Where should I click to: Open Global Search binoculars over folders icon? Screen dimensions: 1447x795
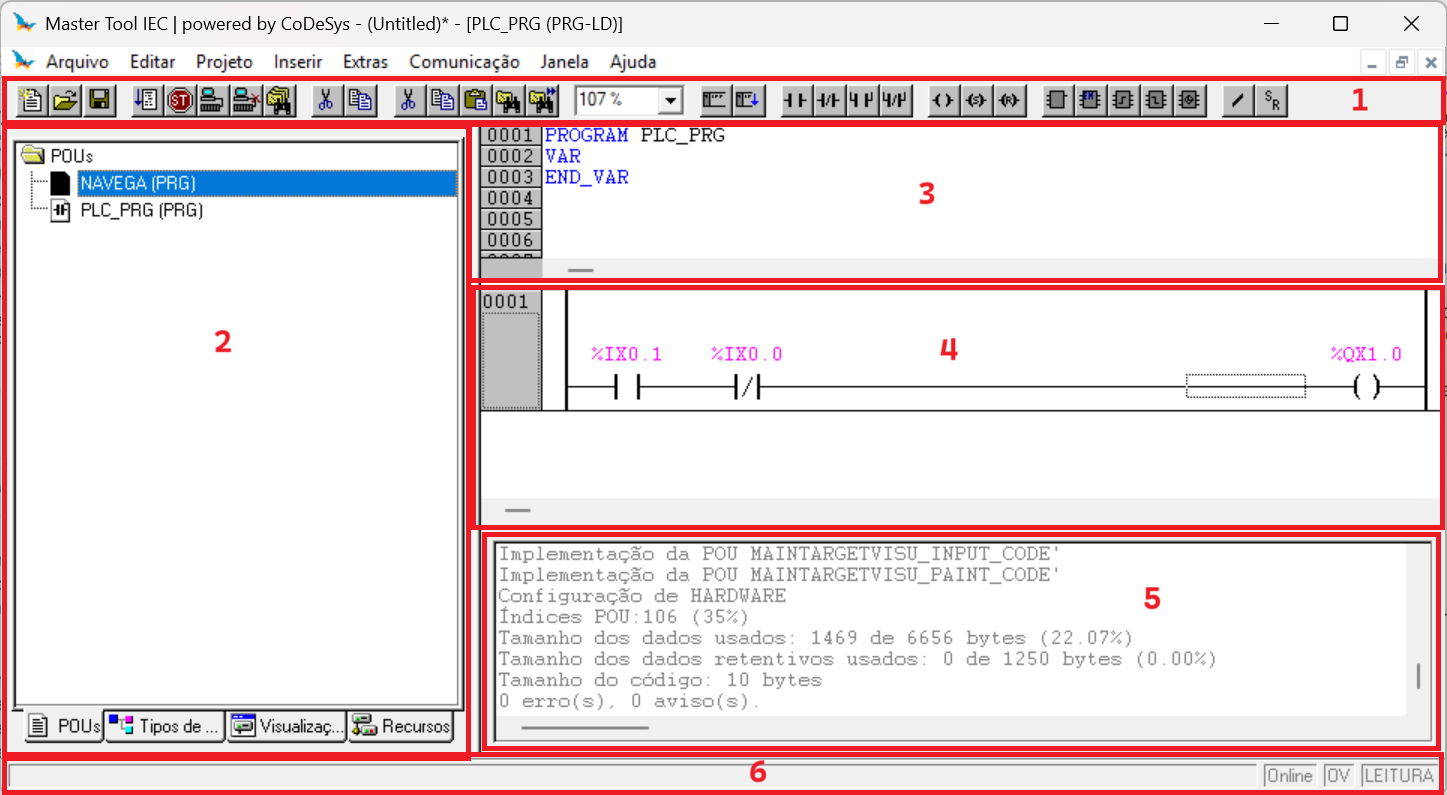279,100
